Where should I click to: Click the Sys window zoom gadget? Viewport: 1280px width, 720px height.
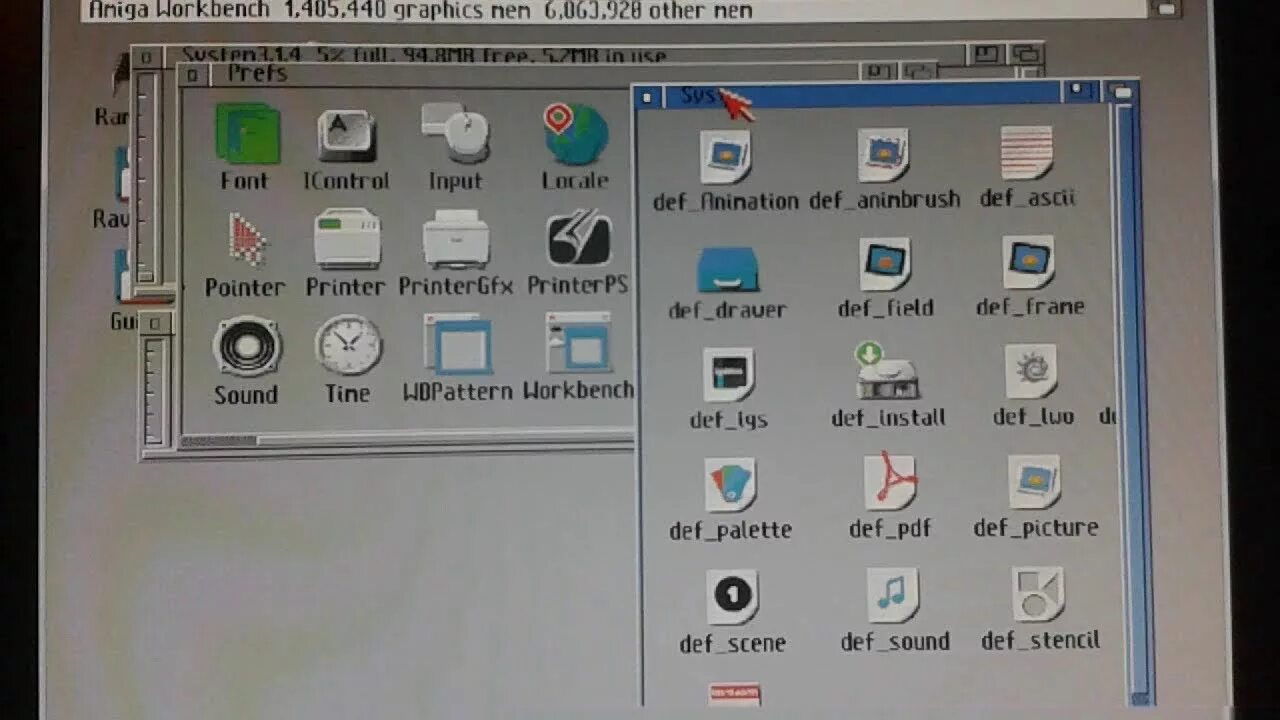coord(1080,92)
